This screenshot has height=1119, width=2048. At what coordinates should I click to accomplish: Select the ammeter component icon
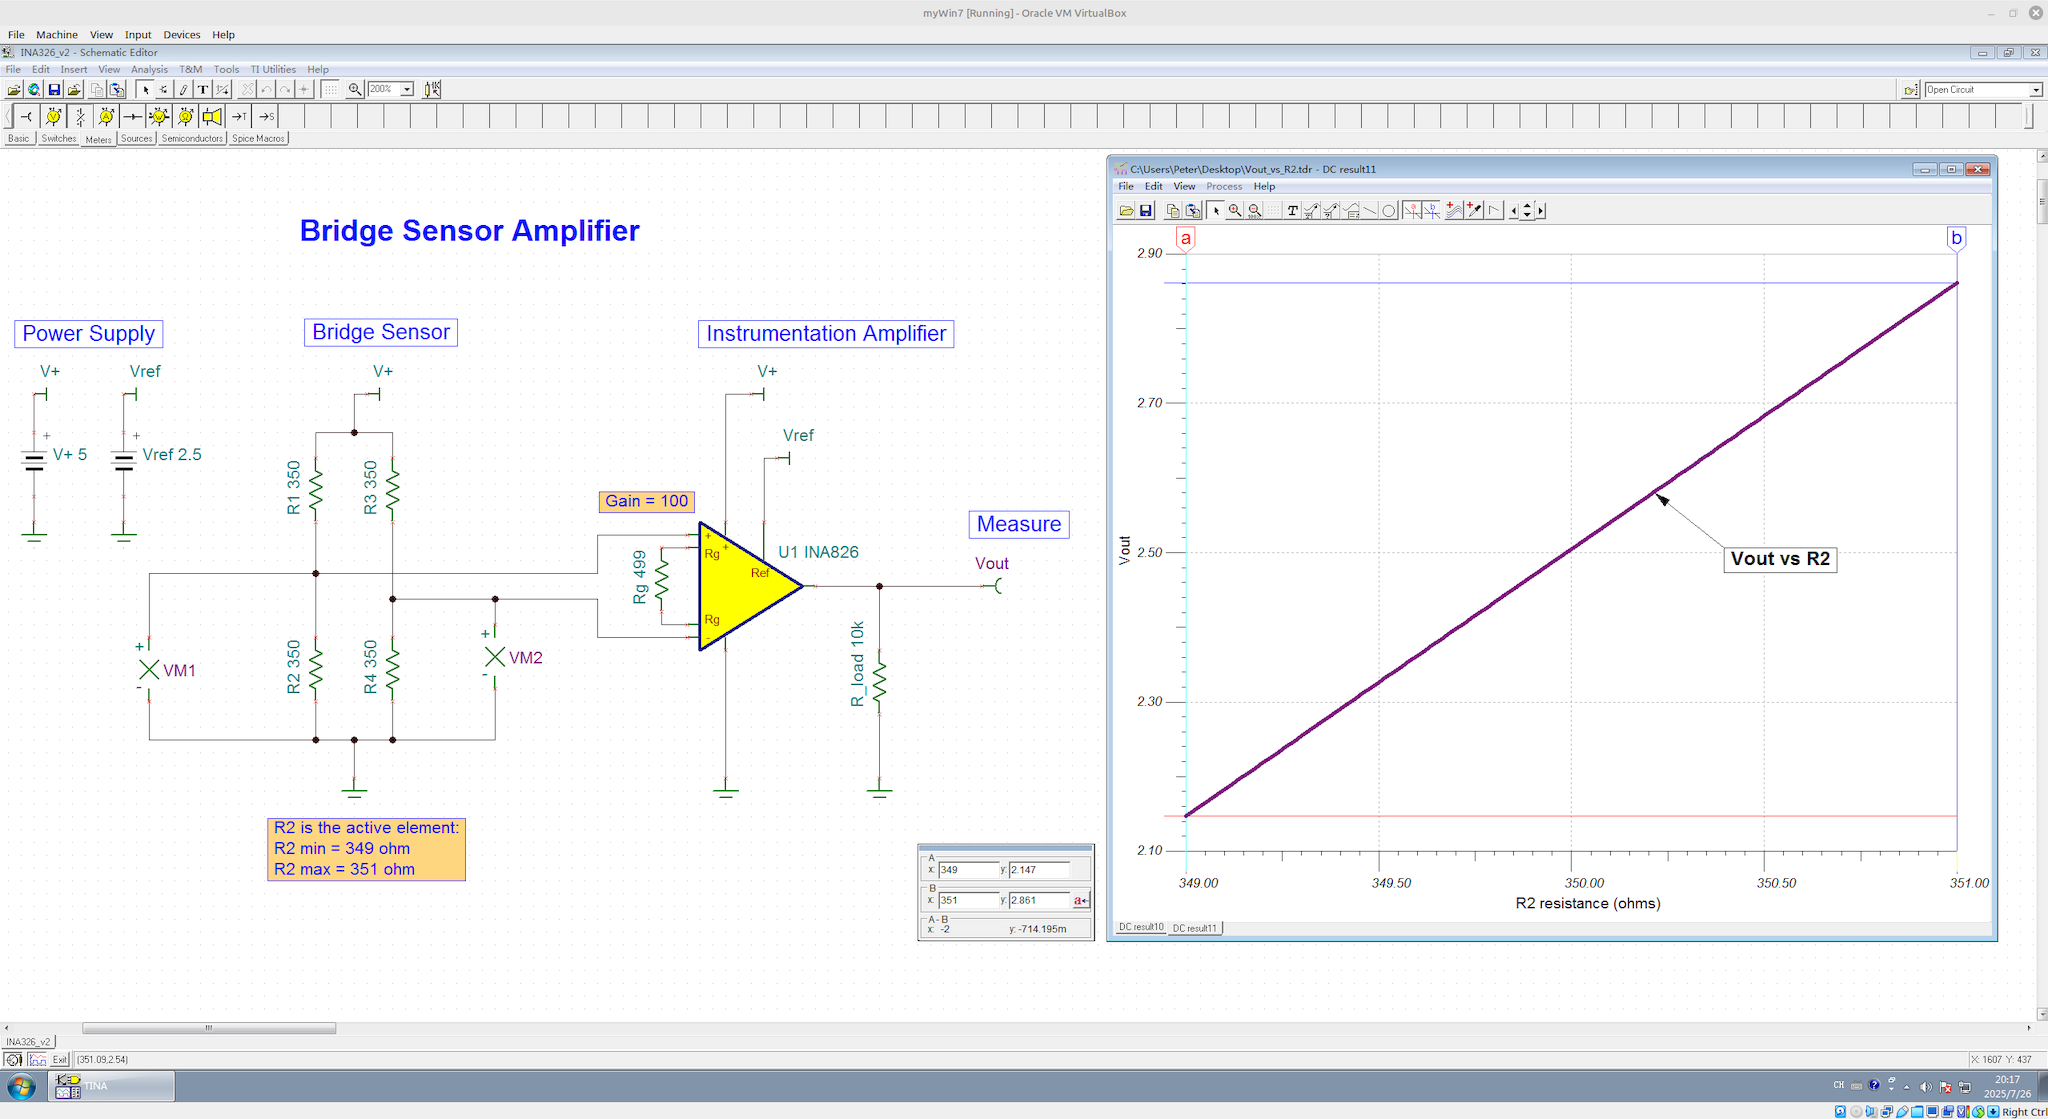(x=106, y=116)
